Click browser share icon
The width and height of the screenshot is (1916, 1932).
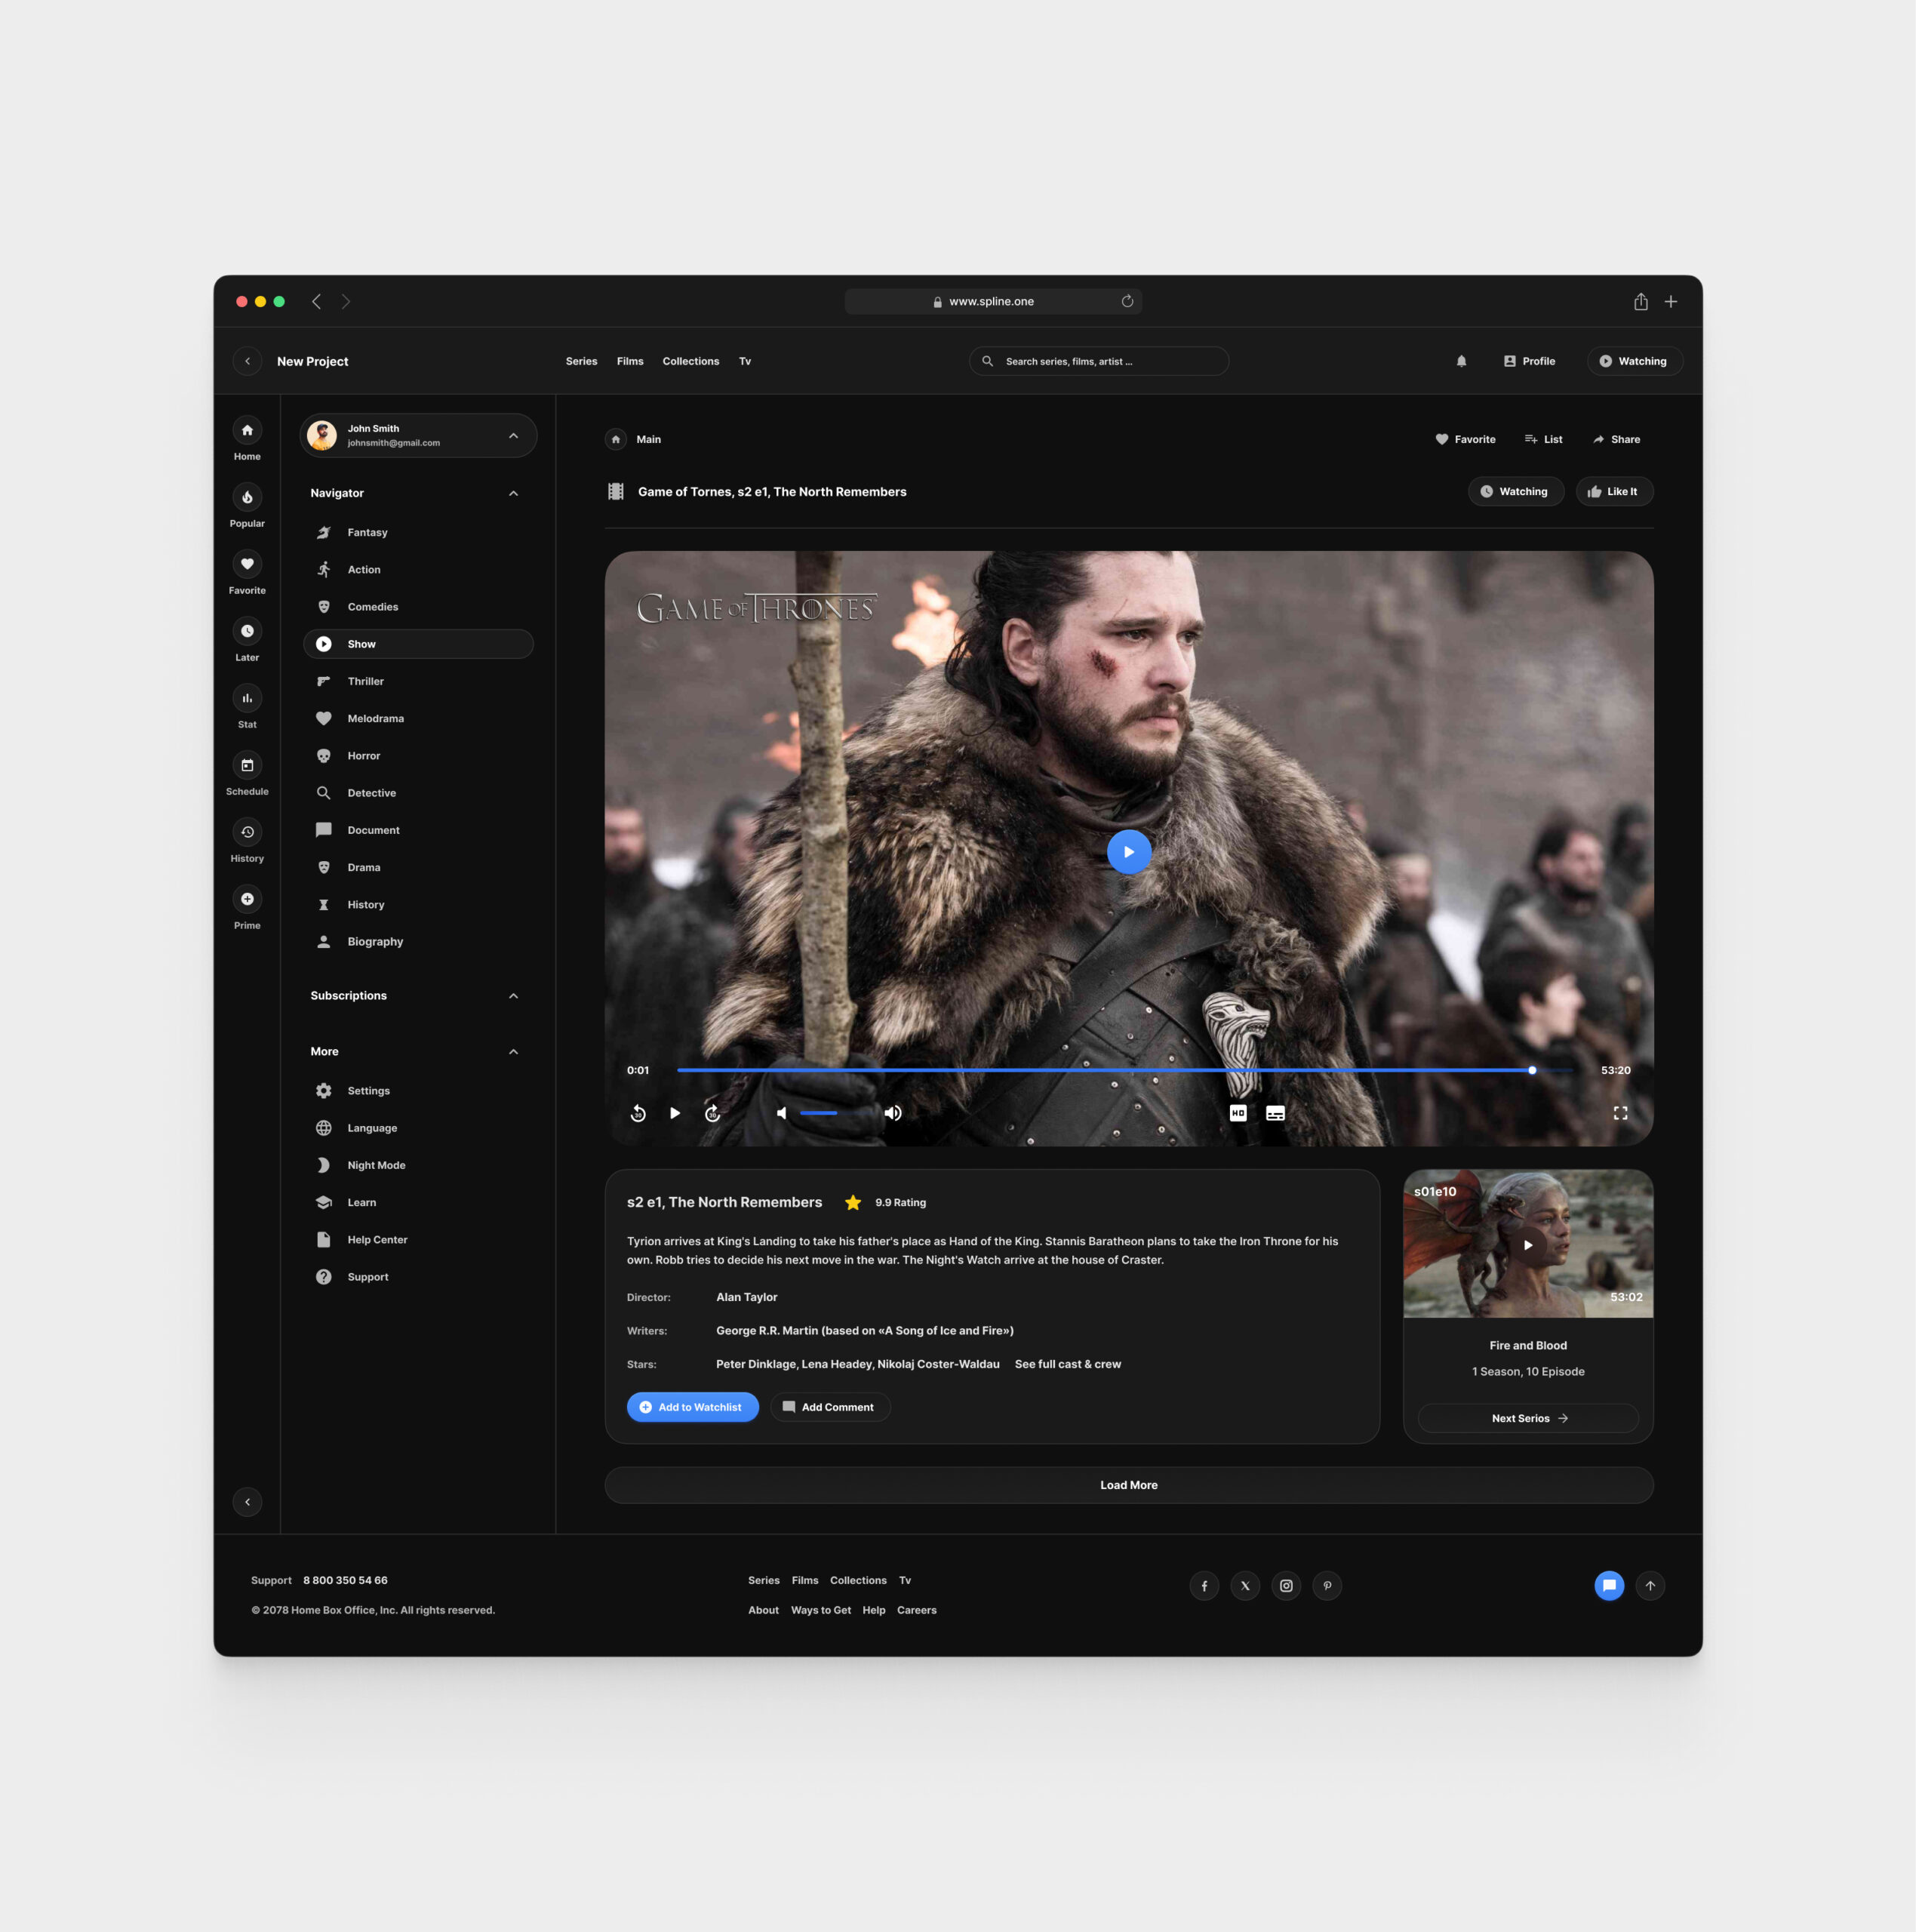(x=1641, y=301)
